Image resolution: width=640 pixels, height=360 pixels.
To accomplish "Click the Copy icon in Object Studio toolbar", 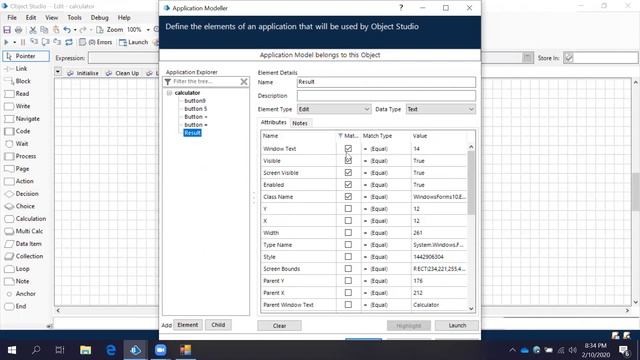I will (44, 30).
